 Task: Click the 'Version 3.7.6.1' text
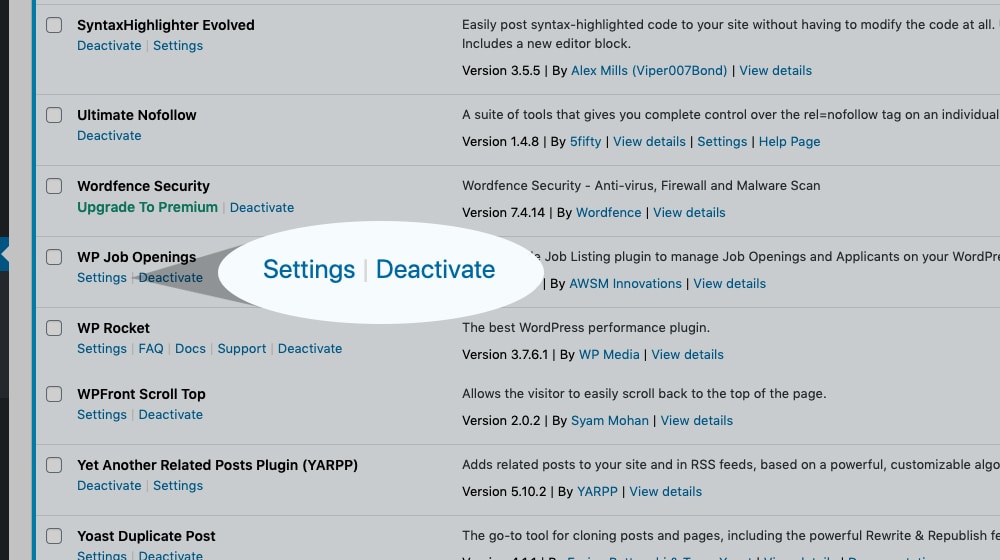tap(505, 354)
